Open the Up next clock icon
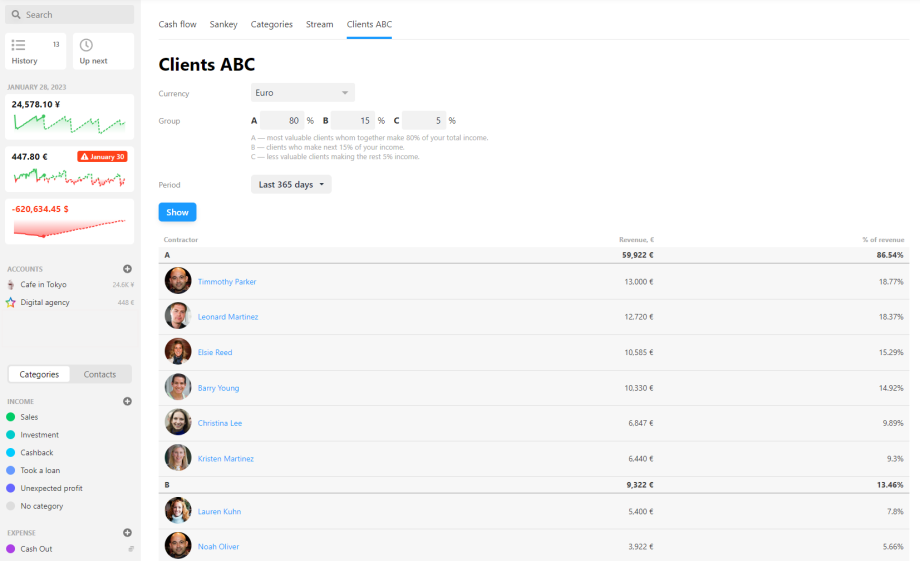The image size is (920, 561). coord(86,45)
